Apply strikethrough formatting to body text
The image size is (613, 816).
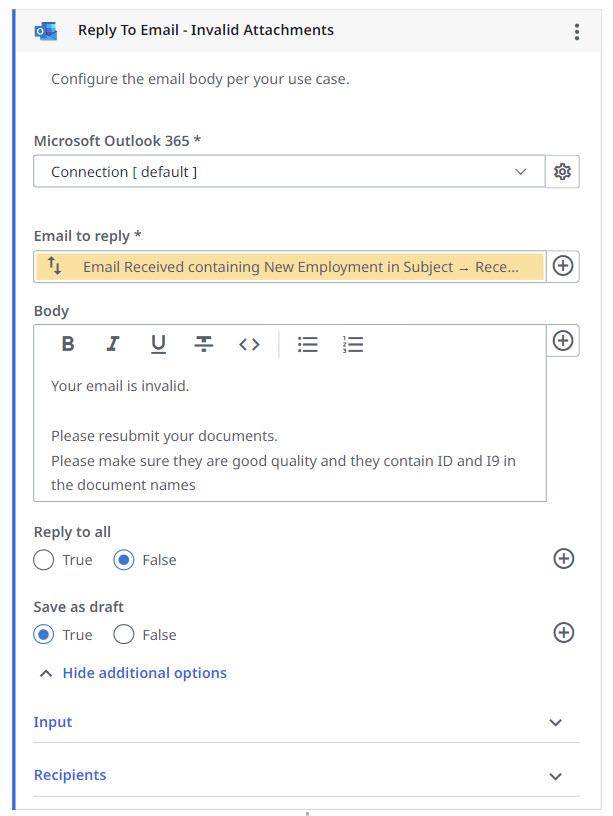(204, 344)
